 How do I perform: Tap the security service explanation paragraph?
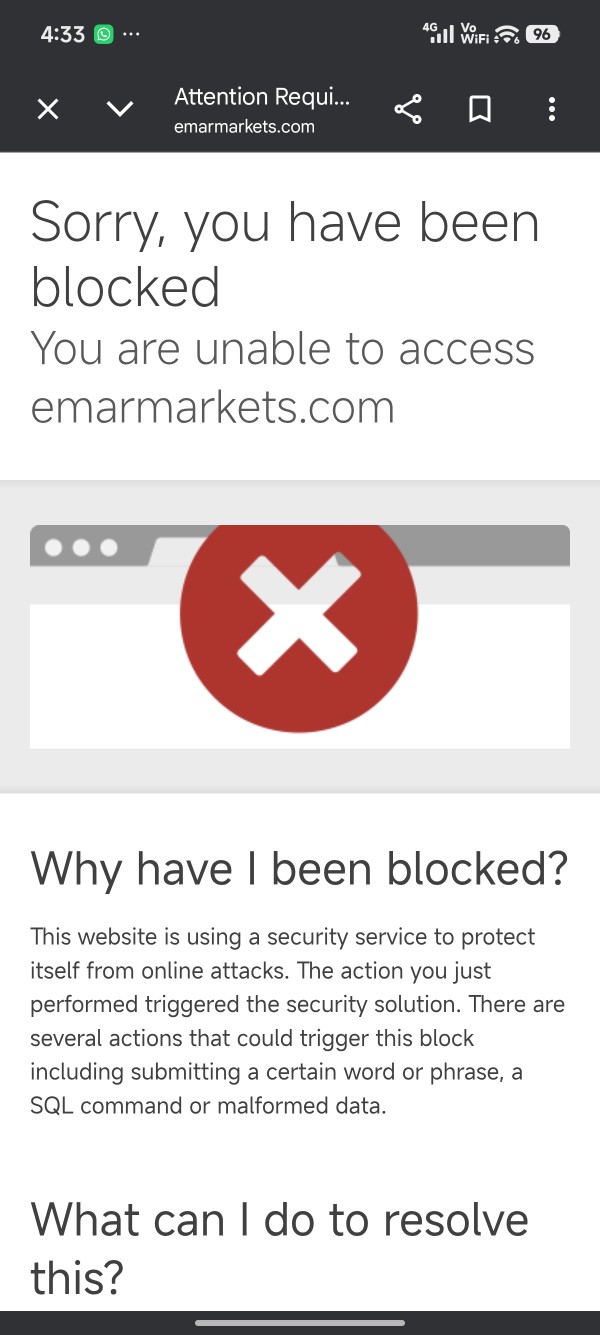point(298,1021)
